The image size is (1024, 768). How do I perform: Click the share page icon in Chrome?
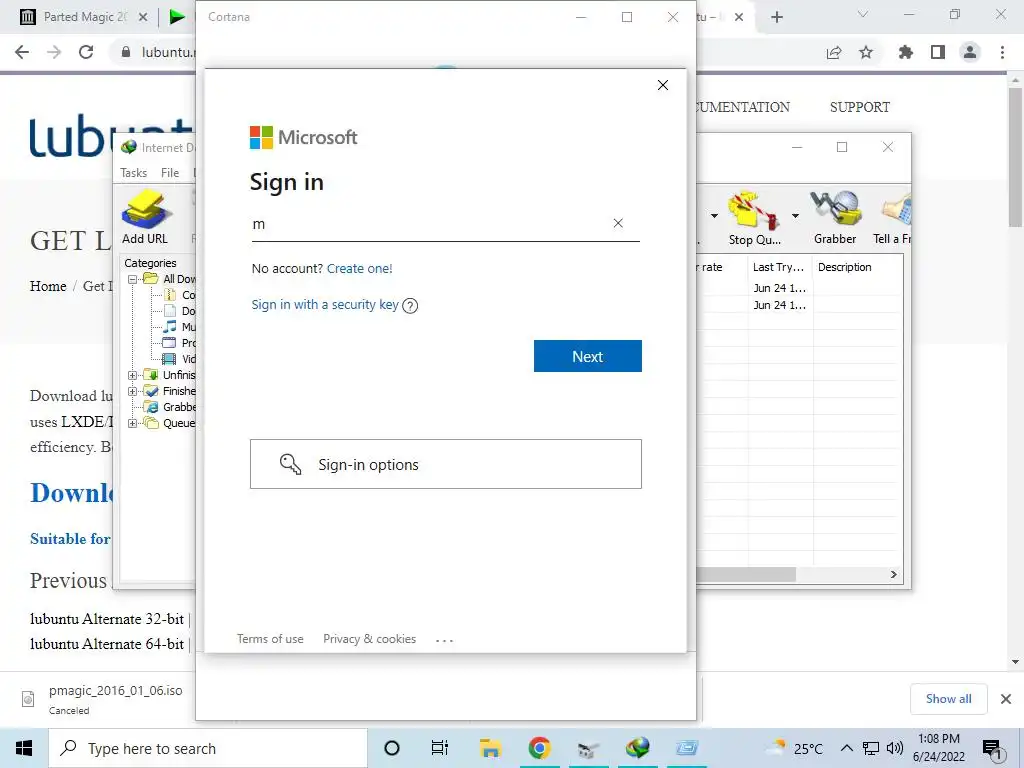pos(834,52)
